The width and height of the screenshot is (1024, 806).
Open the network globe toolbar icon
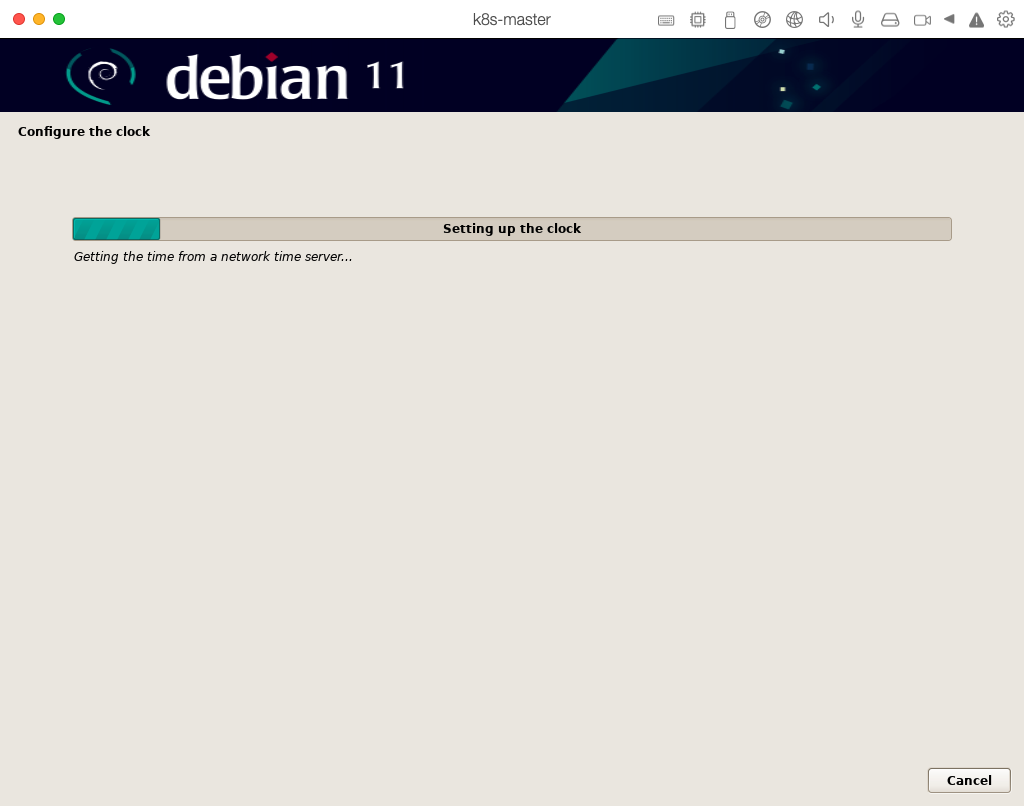click(x=793, y=20)
